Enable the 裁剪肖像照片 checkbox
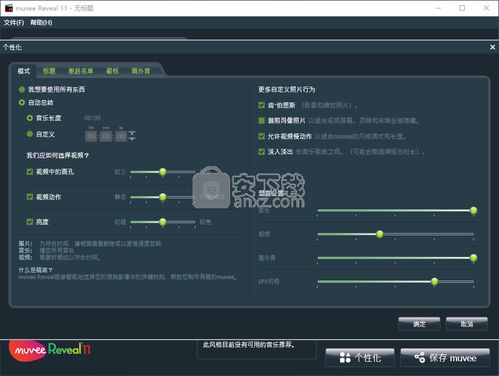 (x=262, y=120)
